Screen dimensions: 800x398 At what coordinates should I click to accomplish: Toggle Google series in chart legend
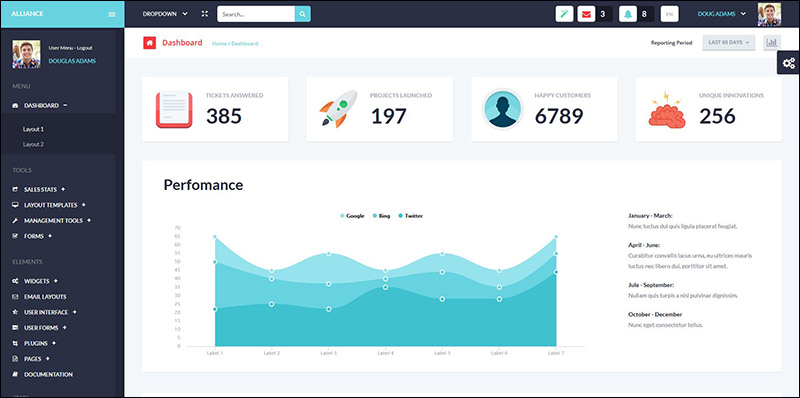tap(352, 216)
